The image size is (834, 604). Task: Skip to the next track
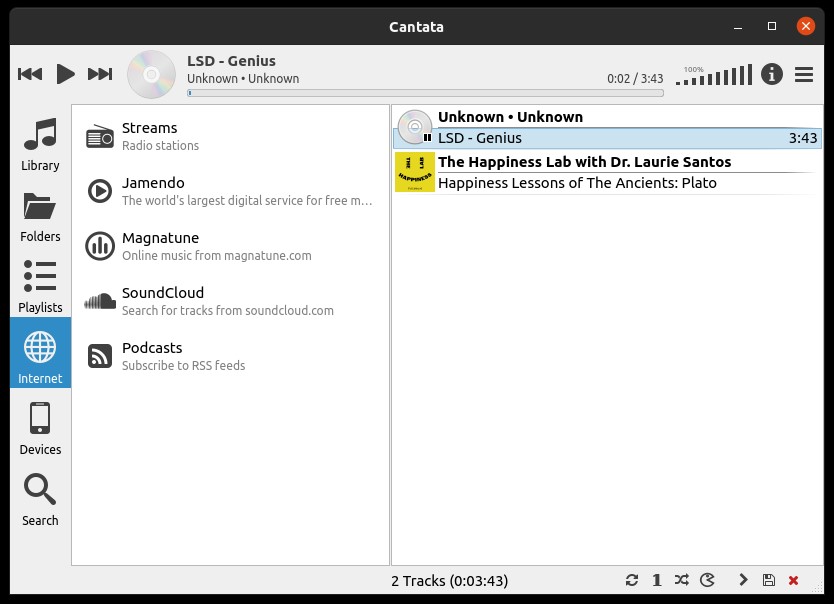click(x=100, y=74)
